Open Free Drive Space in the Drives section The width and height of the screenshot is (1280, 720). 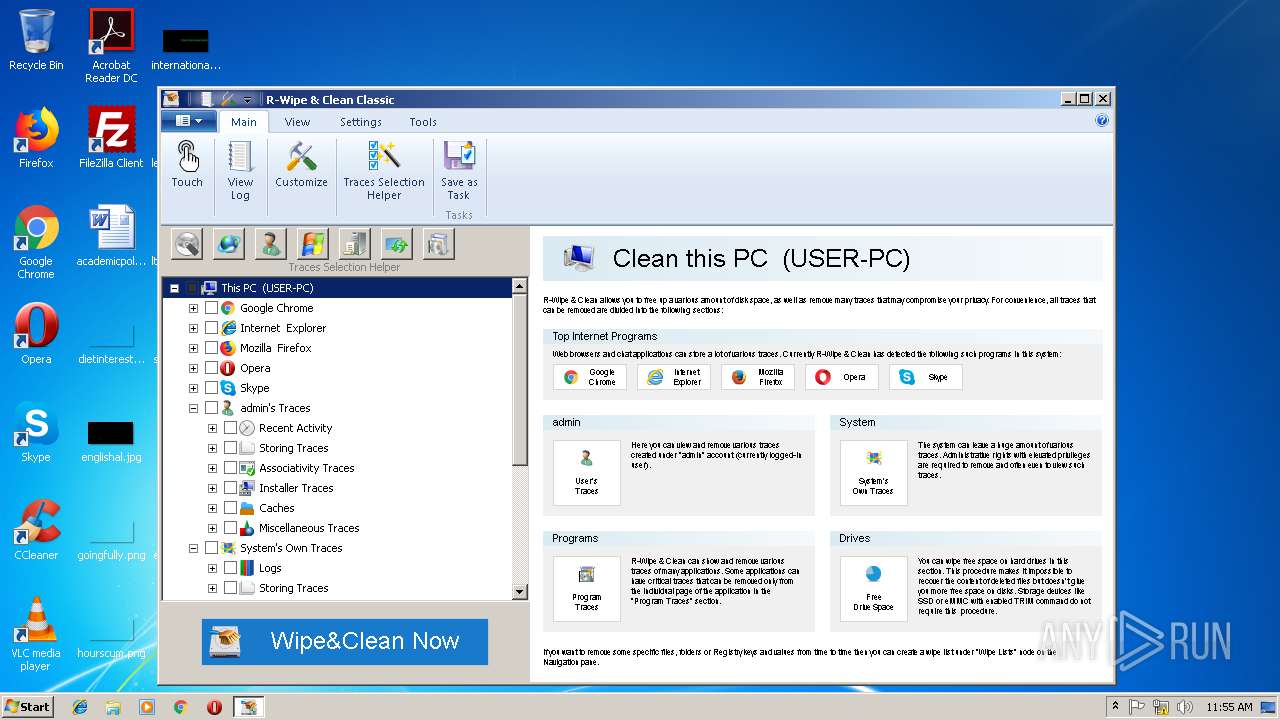point(873,589)
